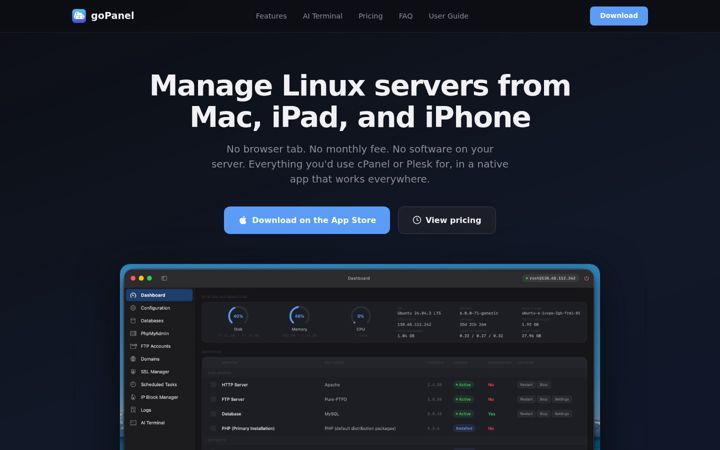
Task: Click the Active badge in the FTP Server row
Action: point(464,399)
